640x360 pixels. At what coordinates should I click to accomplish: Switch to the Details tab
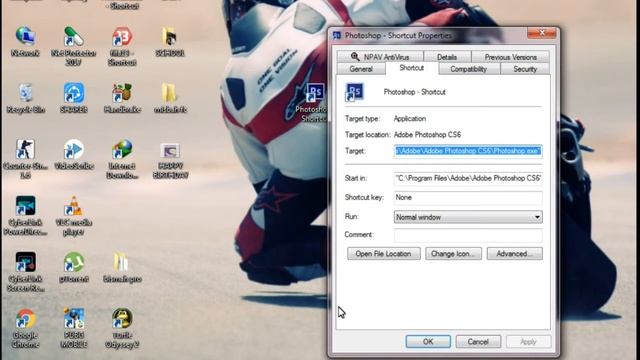point(447,57)
